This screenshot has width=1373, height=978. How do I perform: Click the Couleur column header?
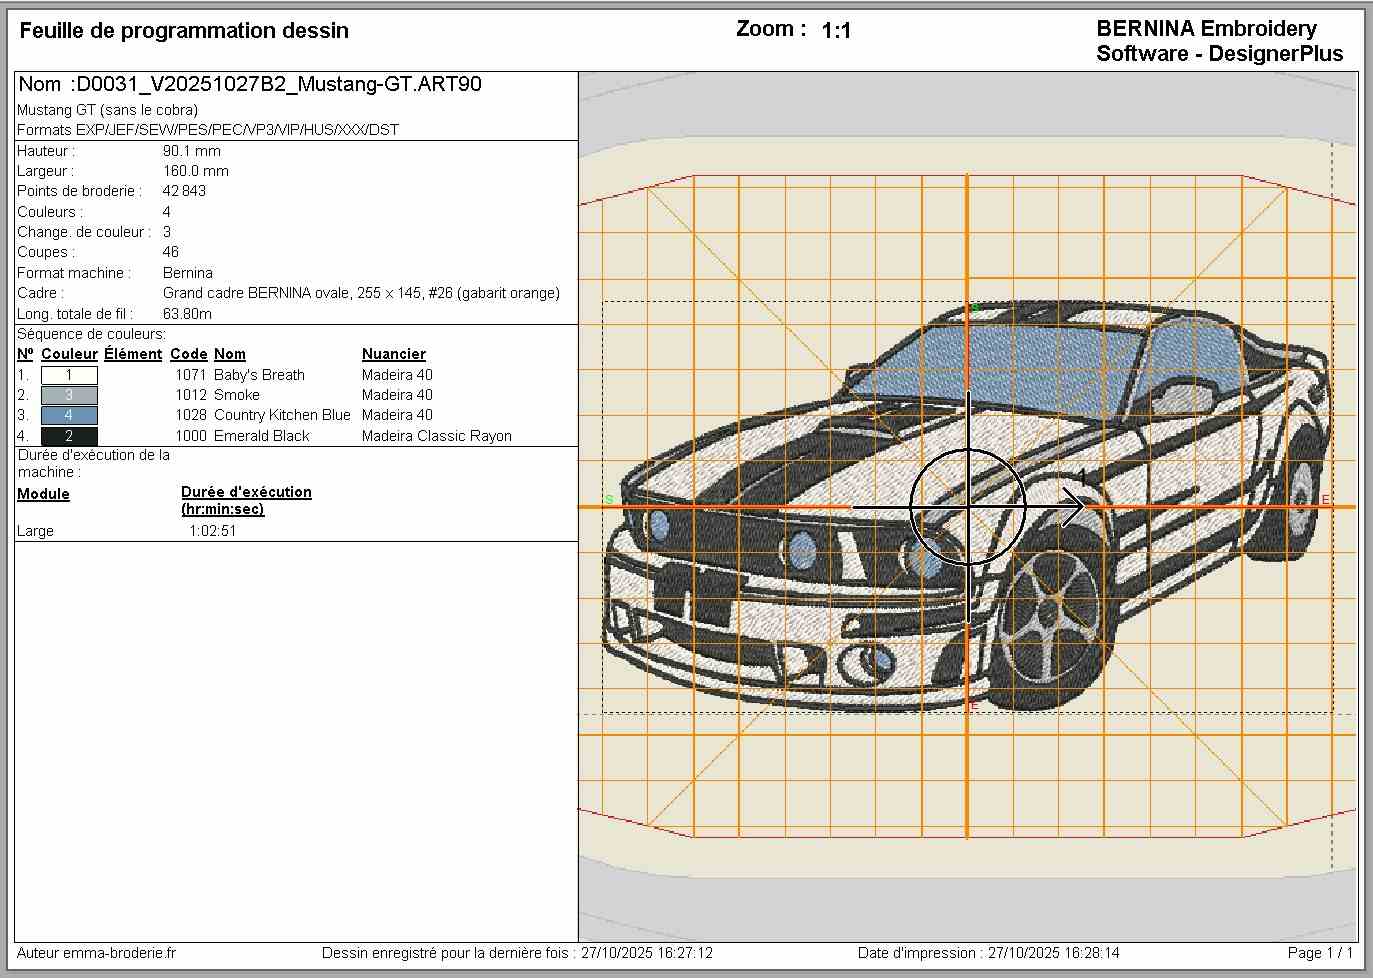(x=69, y=354)
